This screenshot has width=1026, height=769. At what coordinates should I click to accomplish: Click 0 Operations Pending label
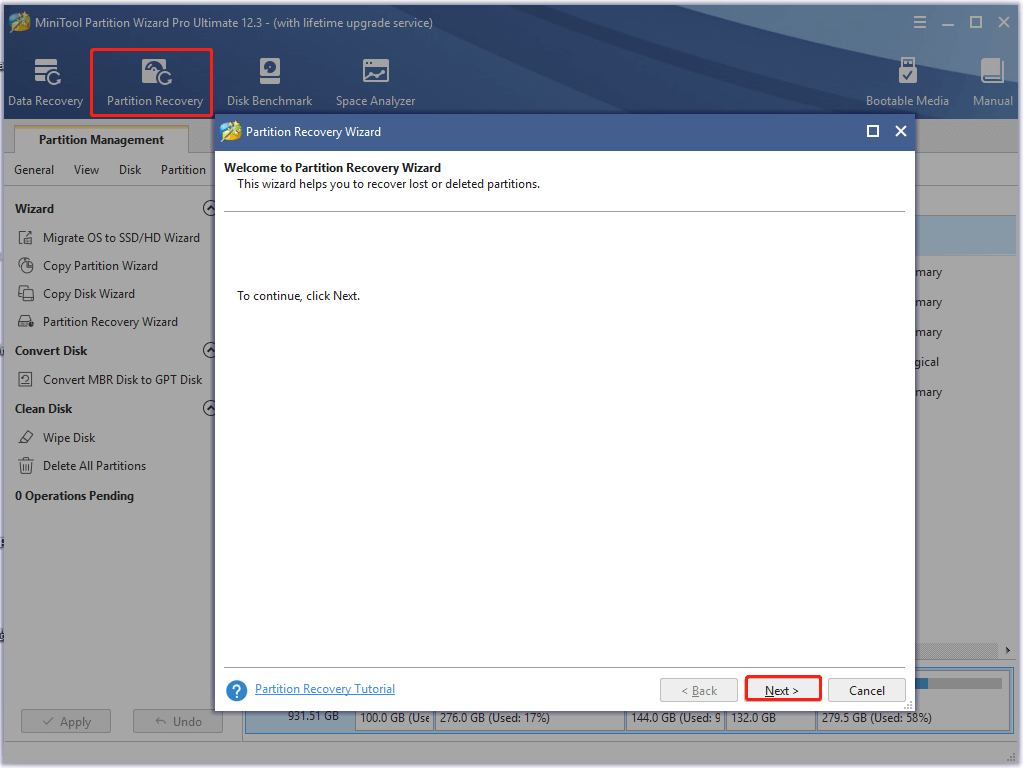pyautogui.click(x=75, y=497)
